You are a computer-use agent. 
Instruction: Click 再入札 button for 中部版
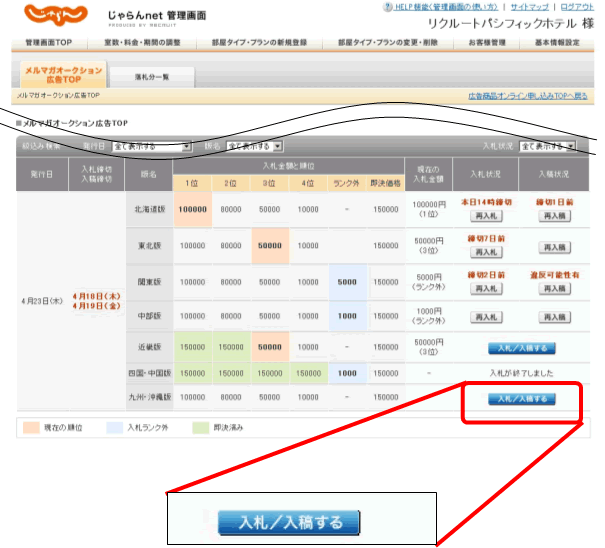pos(486,317)
